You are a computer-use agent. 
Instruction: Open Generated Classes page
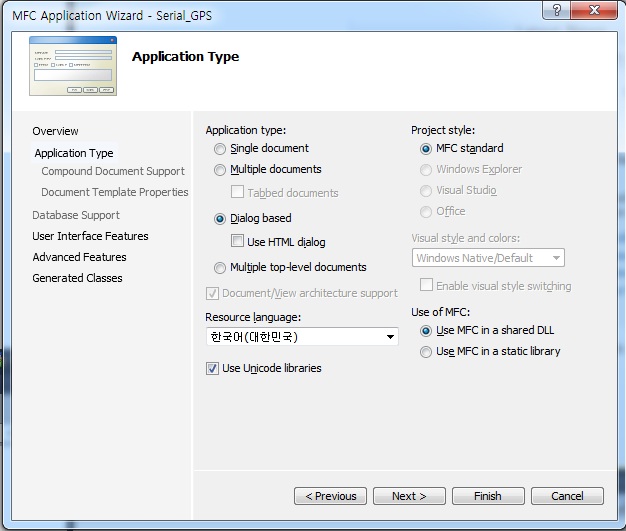pyautogui.click(x=77, y=278)
